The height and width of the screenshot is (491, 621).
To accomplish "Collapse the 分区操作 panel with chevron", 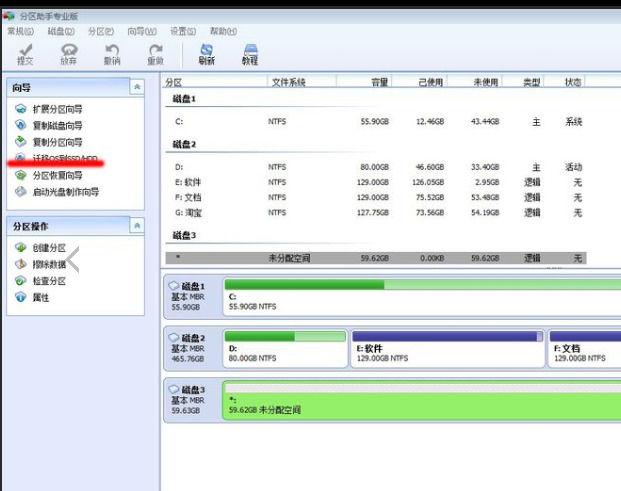I will 137,226.
